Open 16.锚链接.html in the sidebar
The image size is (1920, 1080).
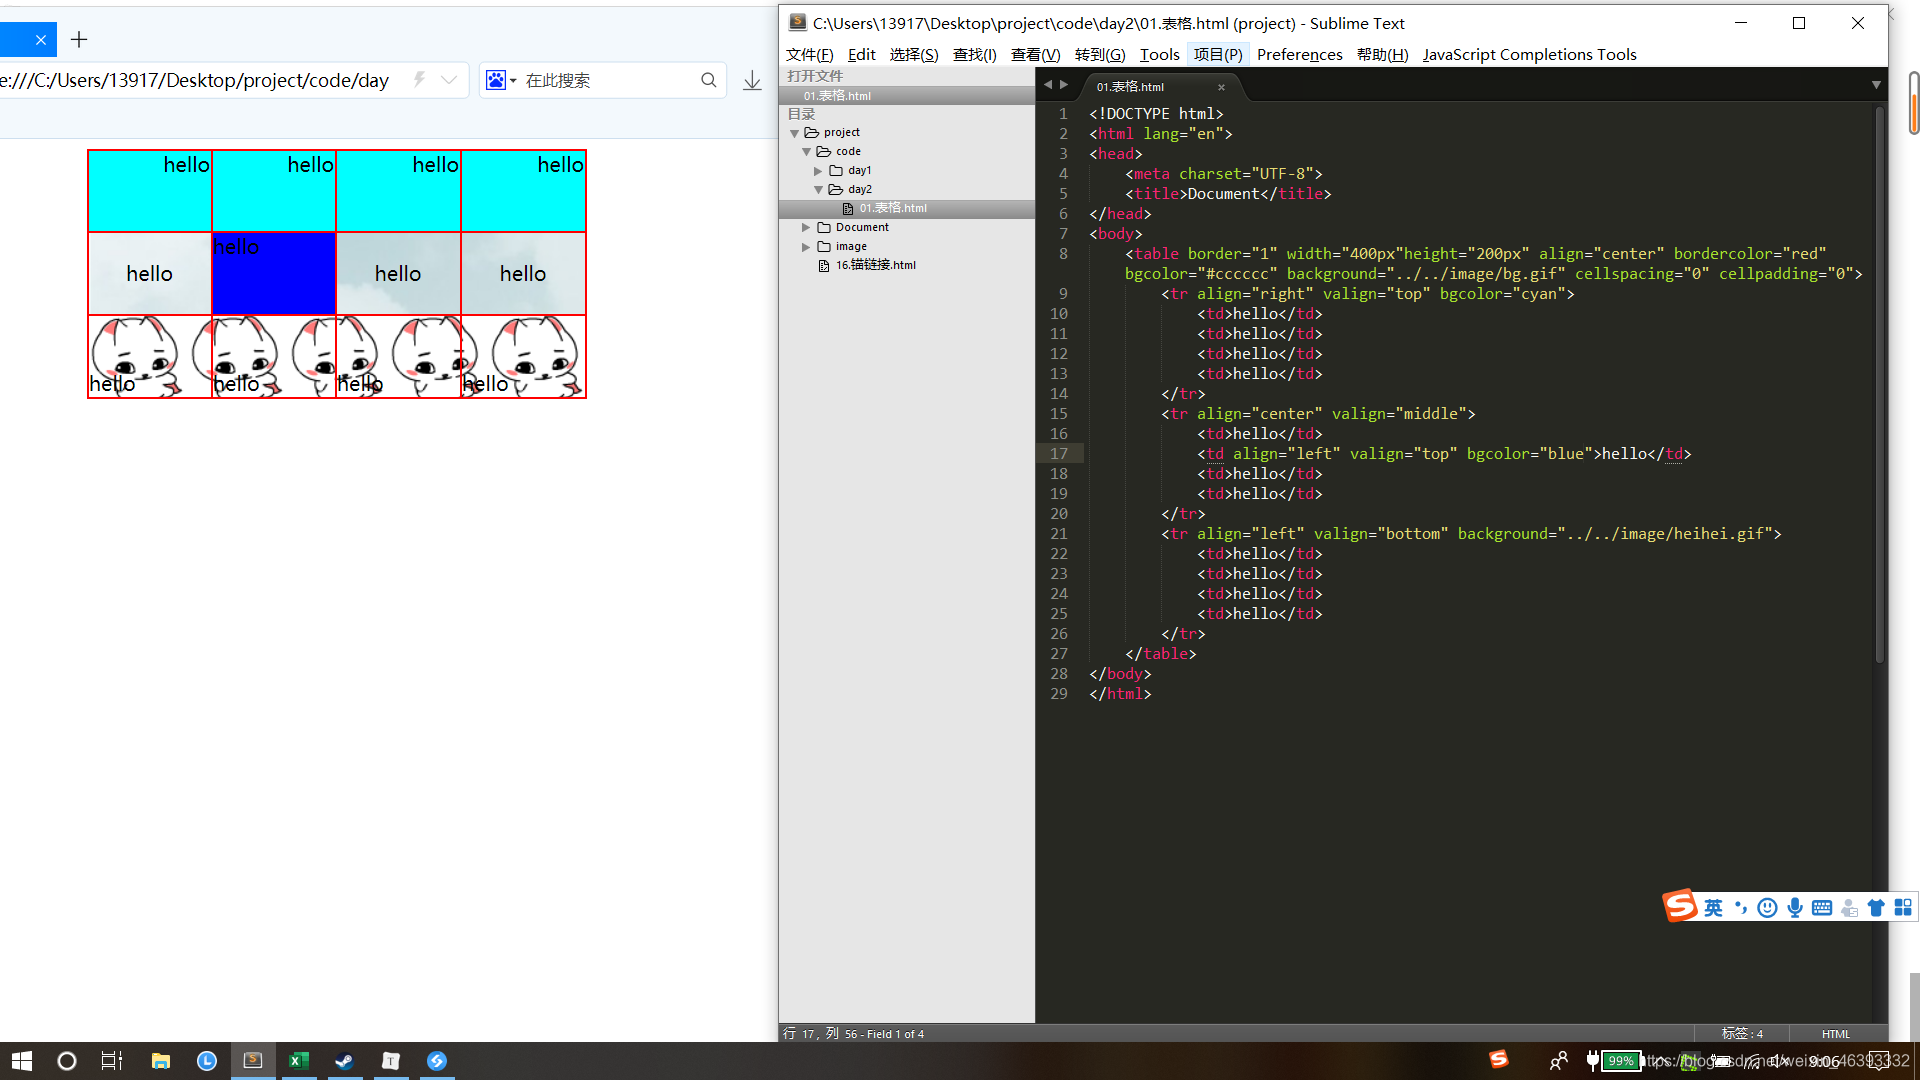pos(875,266)
